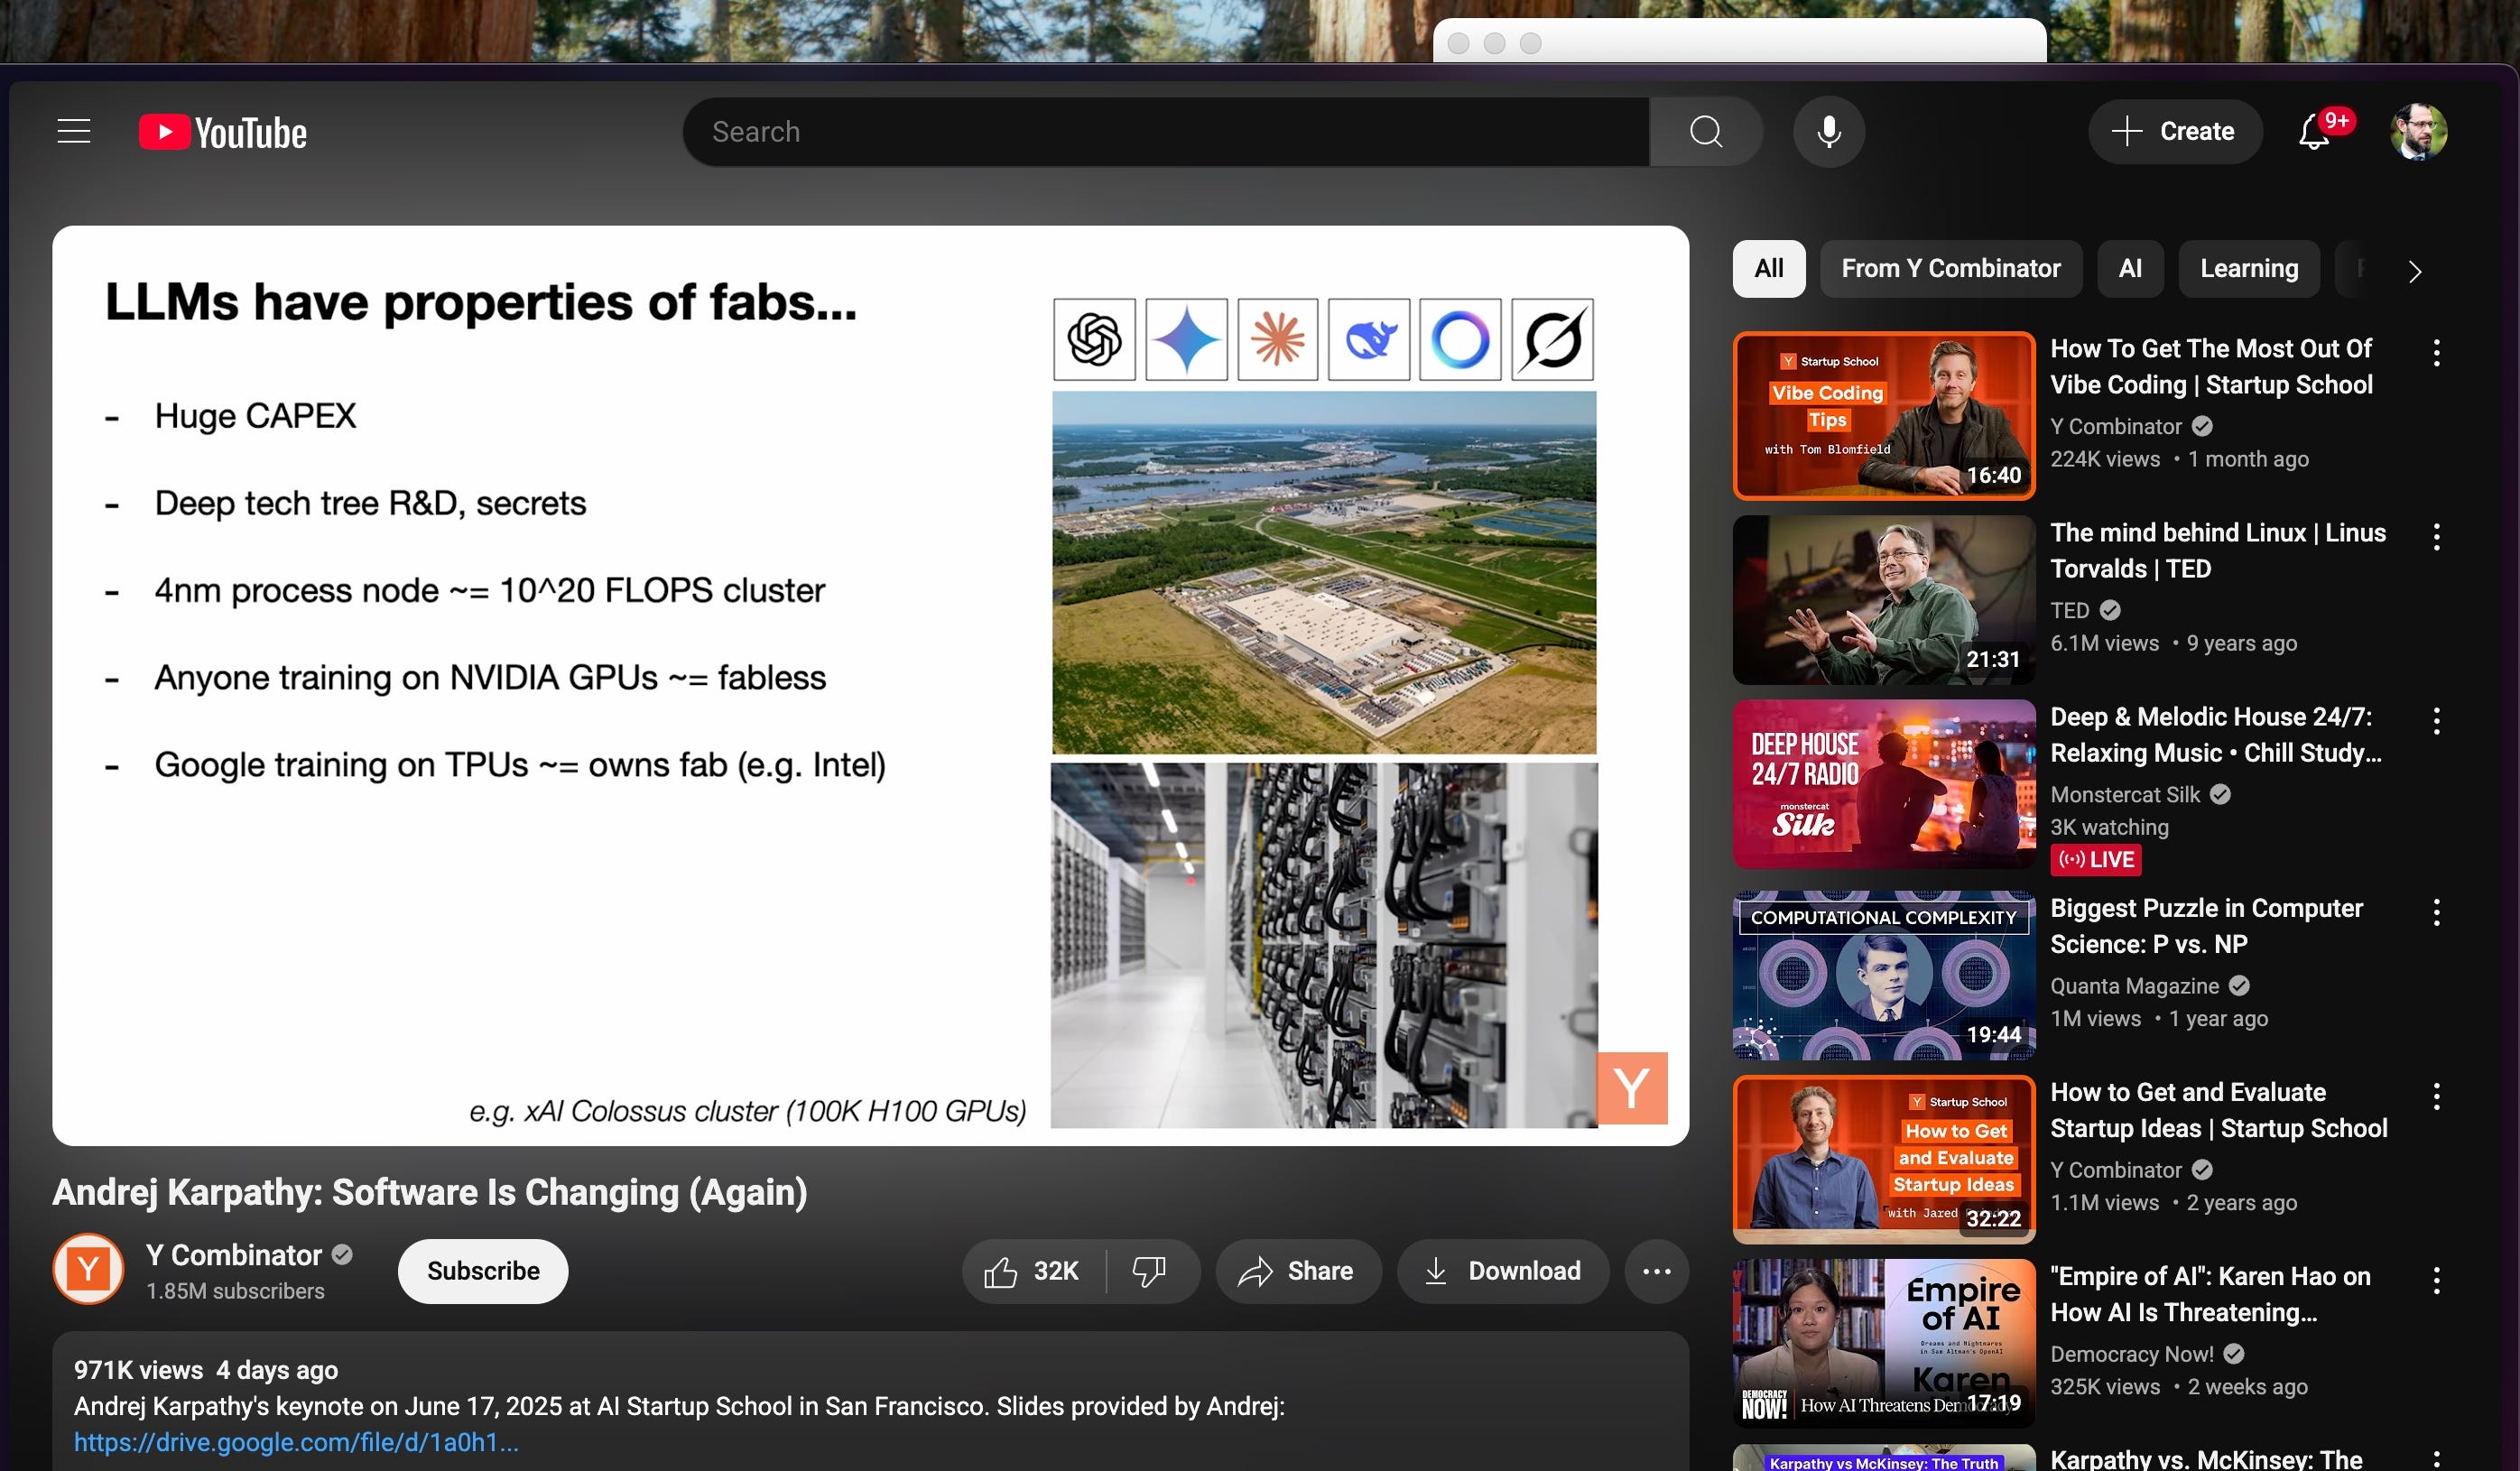Click the YouTube home logo
This screenshot has width=2520, height=1471.
pos(223,132)
